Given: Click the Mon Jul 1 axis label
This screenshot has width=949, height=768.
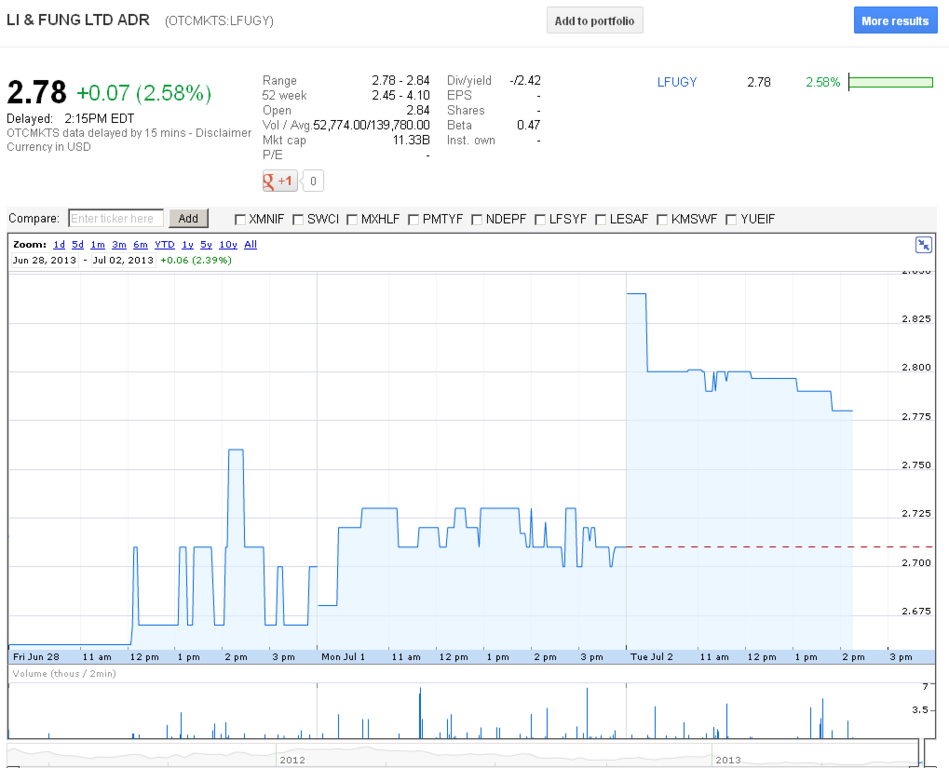Looking at the screenshot, I should (x=343, y=657).
